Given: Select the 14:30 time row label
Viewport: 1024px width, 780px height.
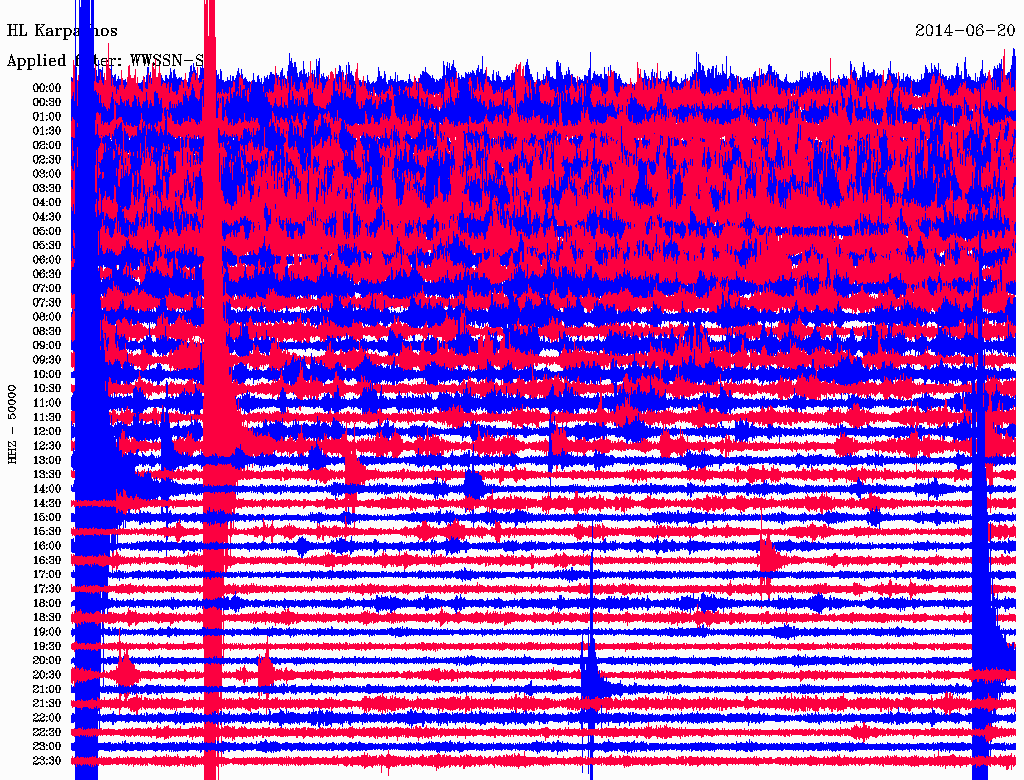Looking at the screenshot, I should [47, 504].
